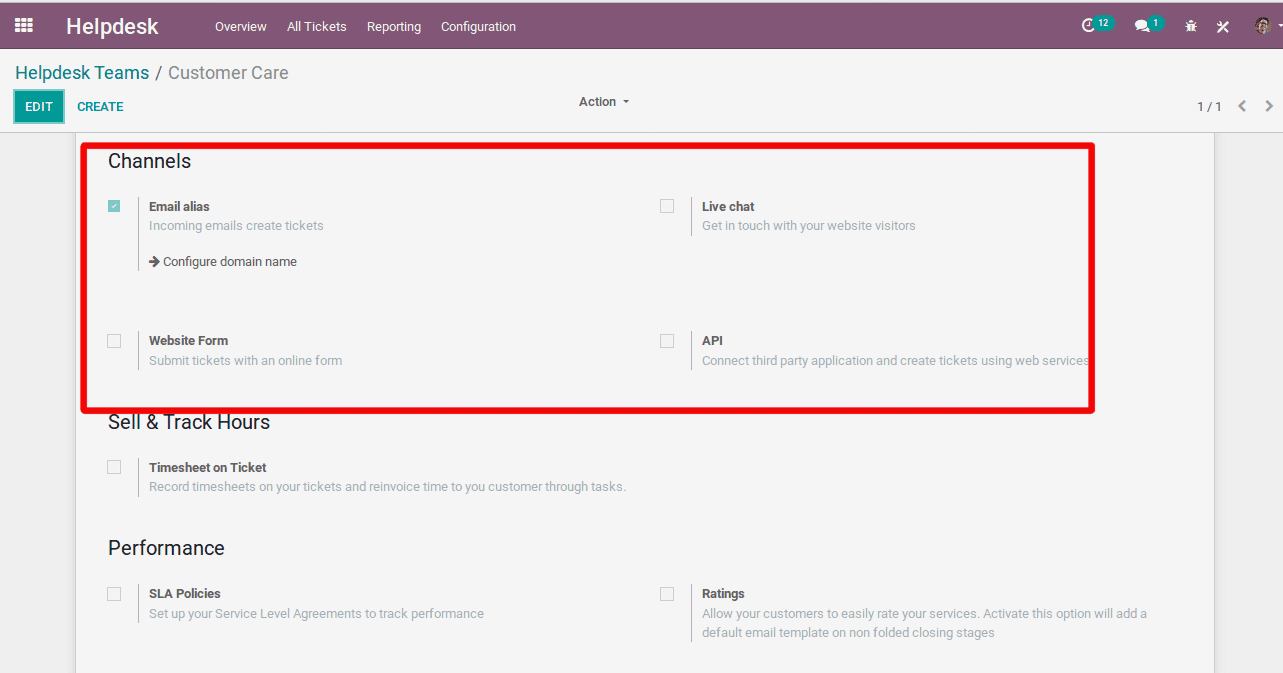Open the user avatar menu
Screen dimensions: 1283x673
click(x=1263, y=26)
